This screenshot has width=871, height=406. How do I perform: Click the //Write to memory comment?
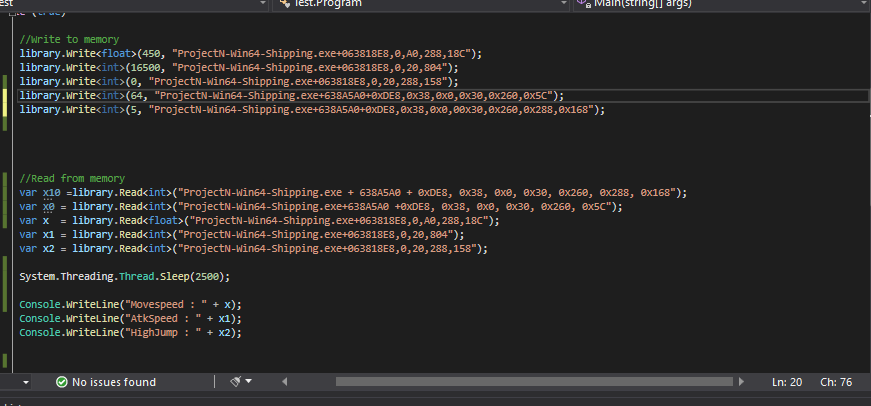click(69, 40)
